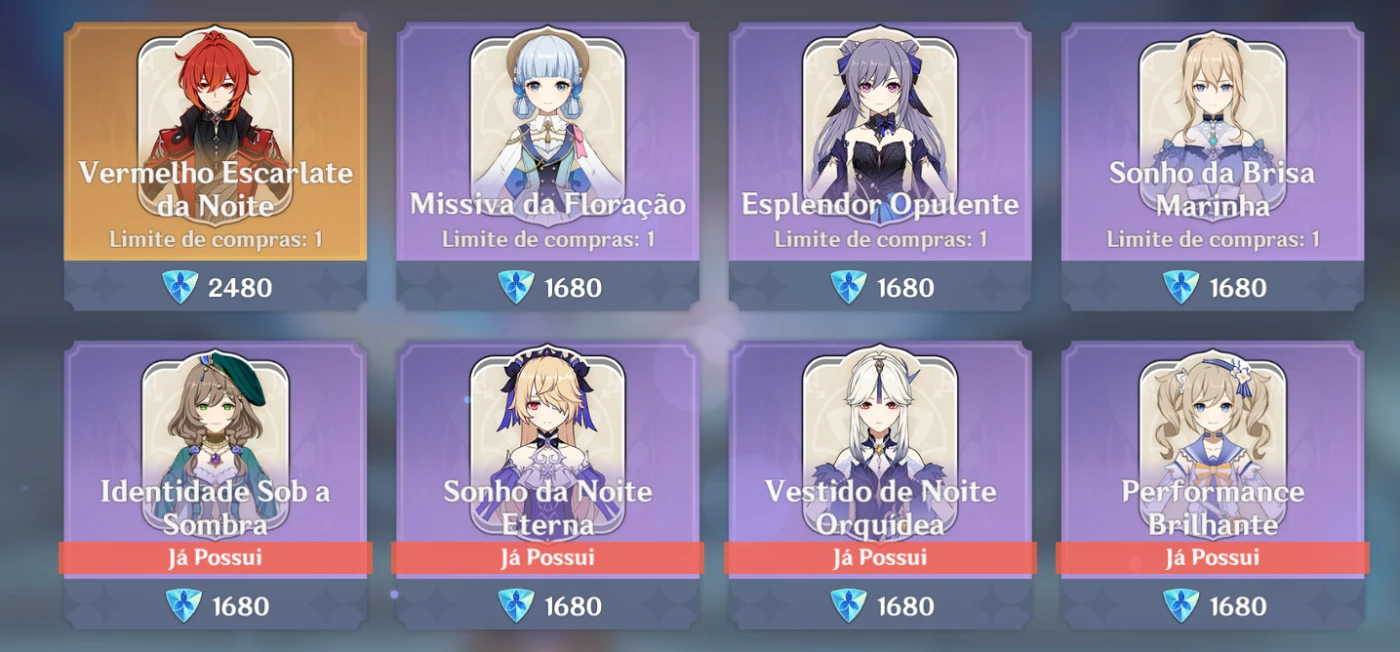Select Lisa's Identidade Sob a Sombra portrait

215,444
